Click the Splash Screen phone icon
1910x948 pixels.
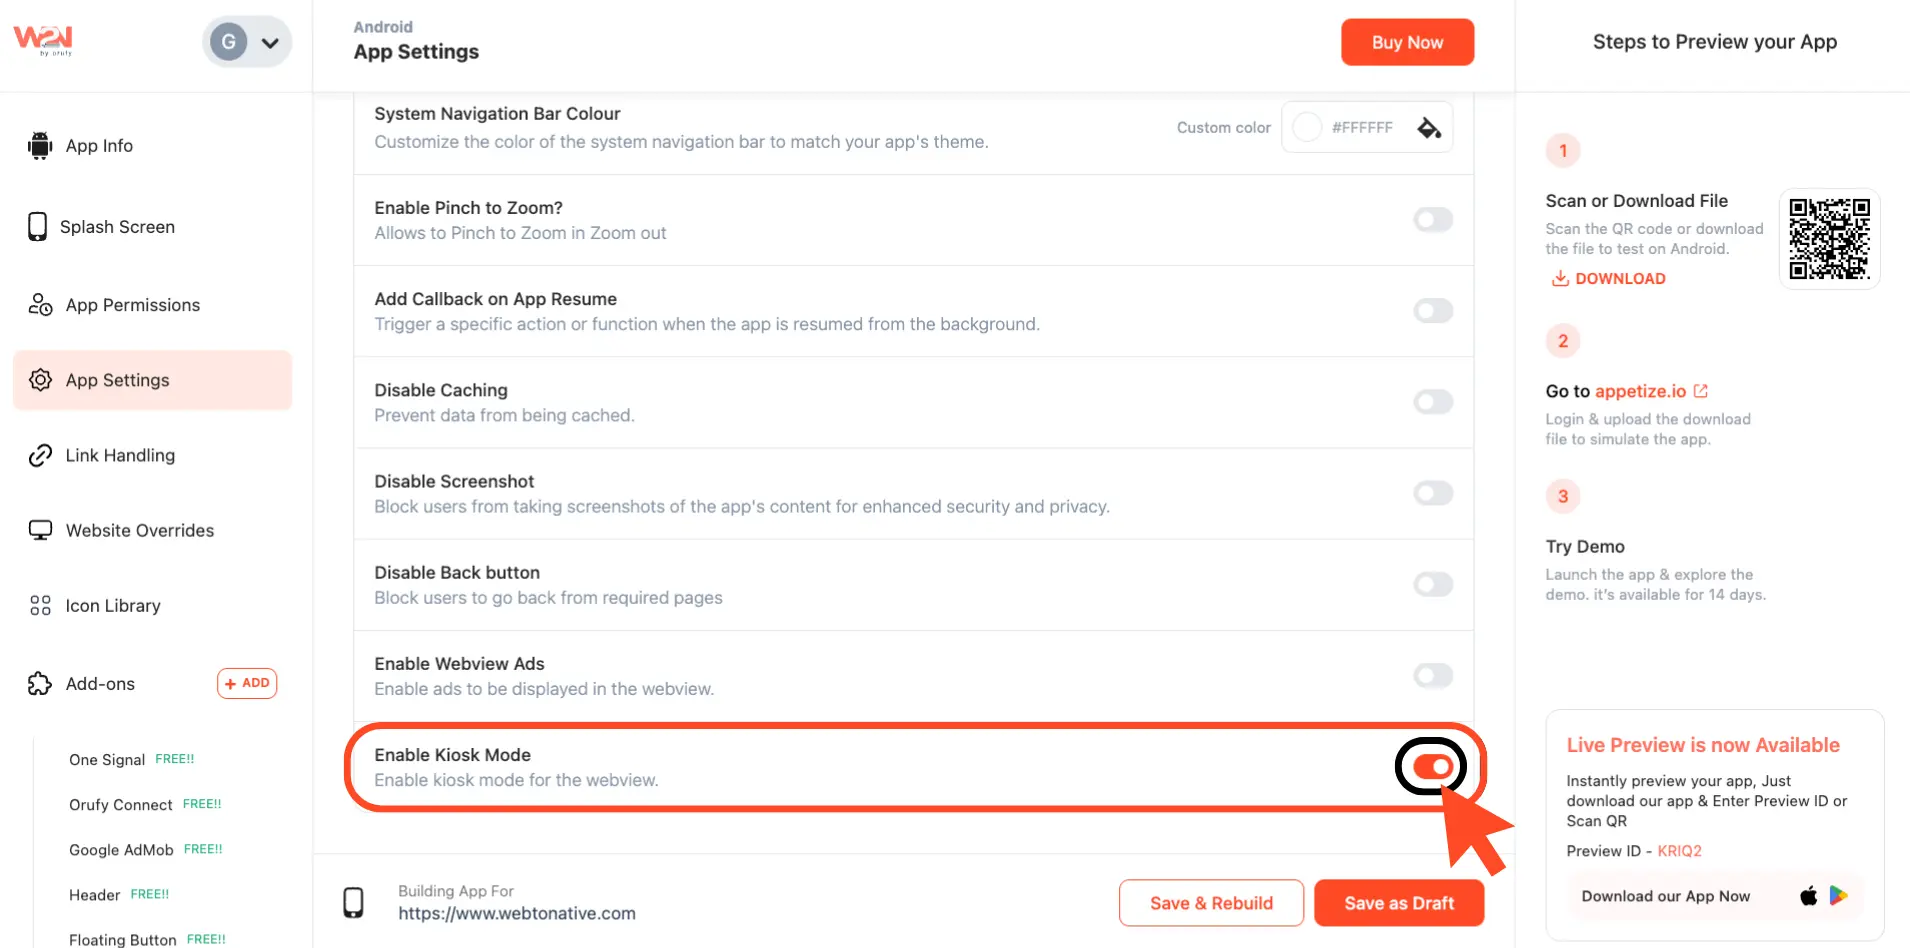pyautogui.click(x=38, y=227)
